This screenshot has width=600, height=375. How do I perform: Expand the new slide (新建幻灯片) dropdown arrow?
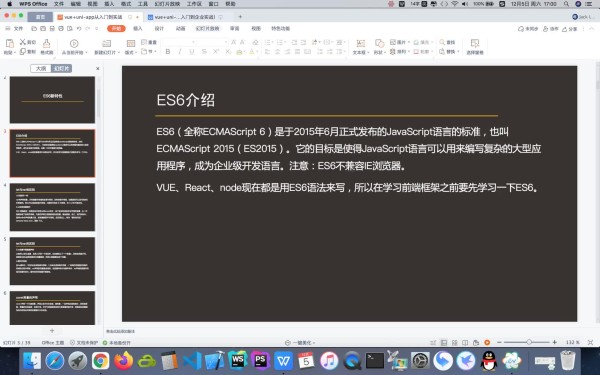(x=119, y=52)
